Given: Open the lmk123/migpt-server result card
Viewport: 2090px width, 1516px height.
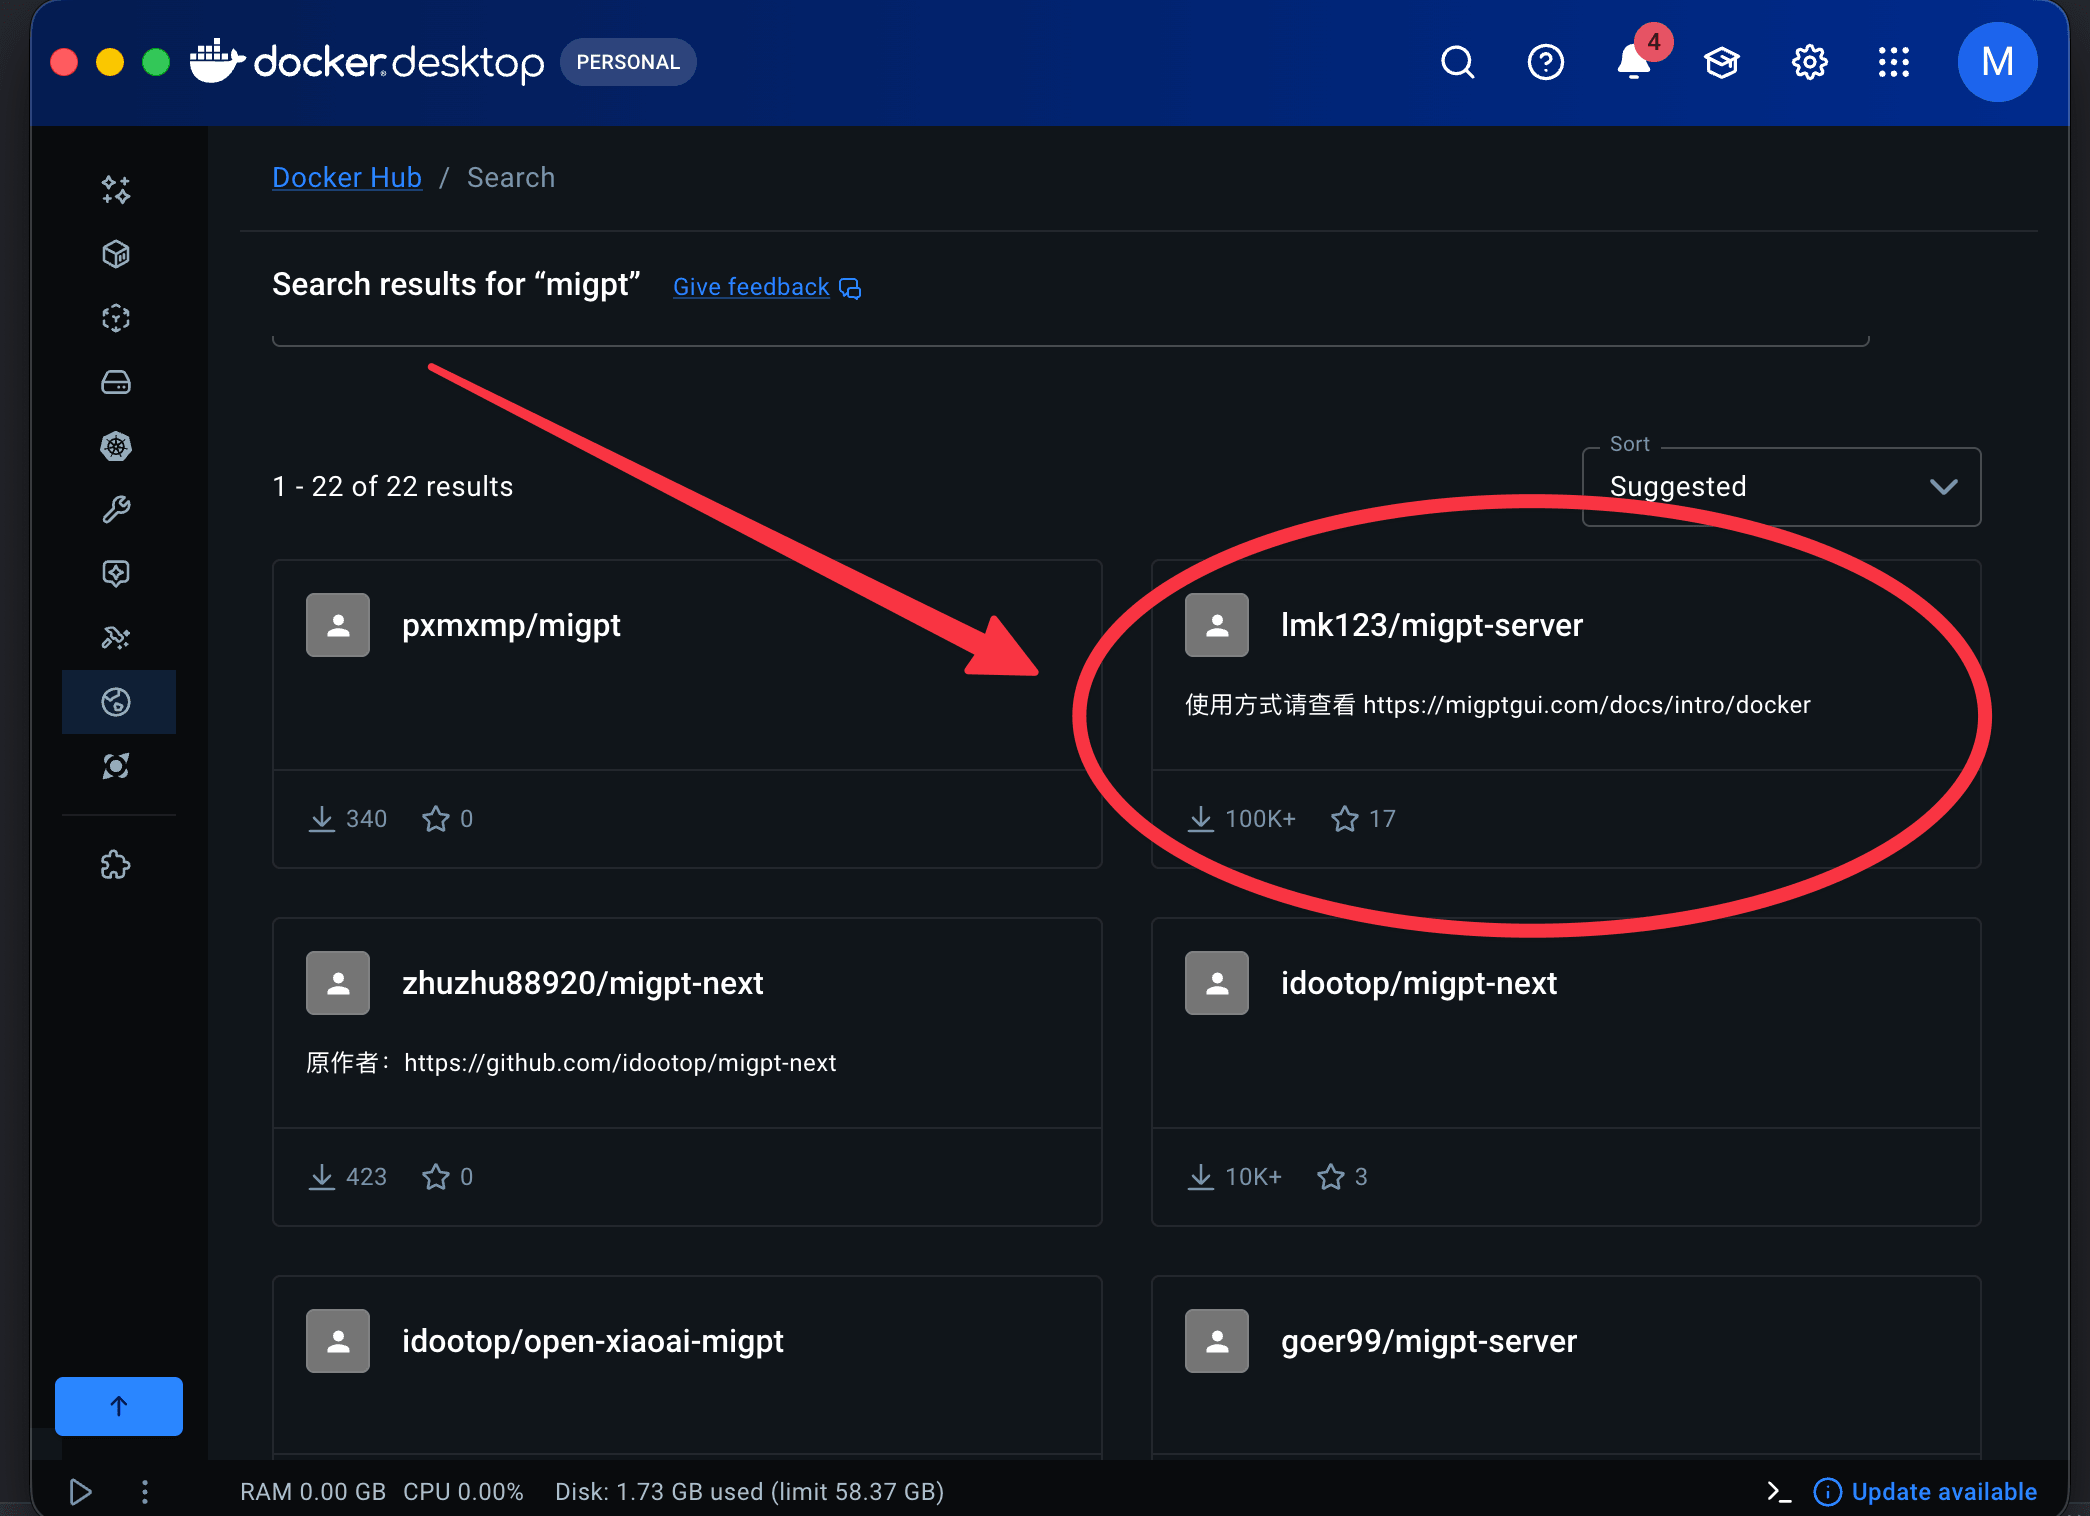Looking at the screenshot, I should [1431, 626].
